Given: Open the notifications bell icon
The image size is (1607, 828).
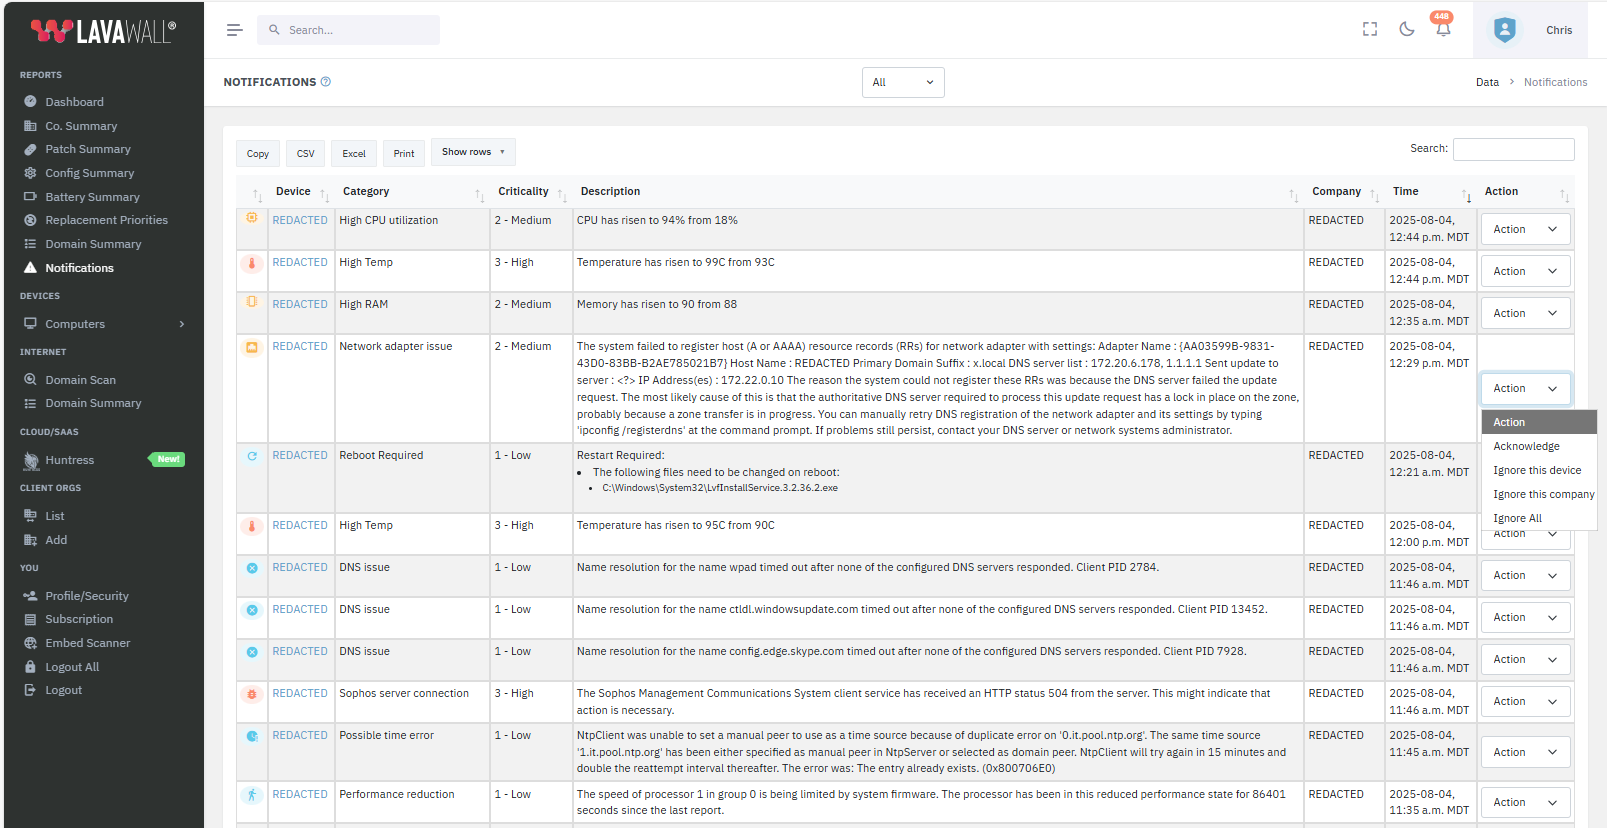Looking at the screenshot, I should [1443, 29].
